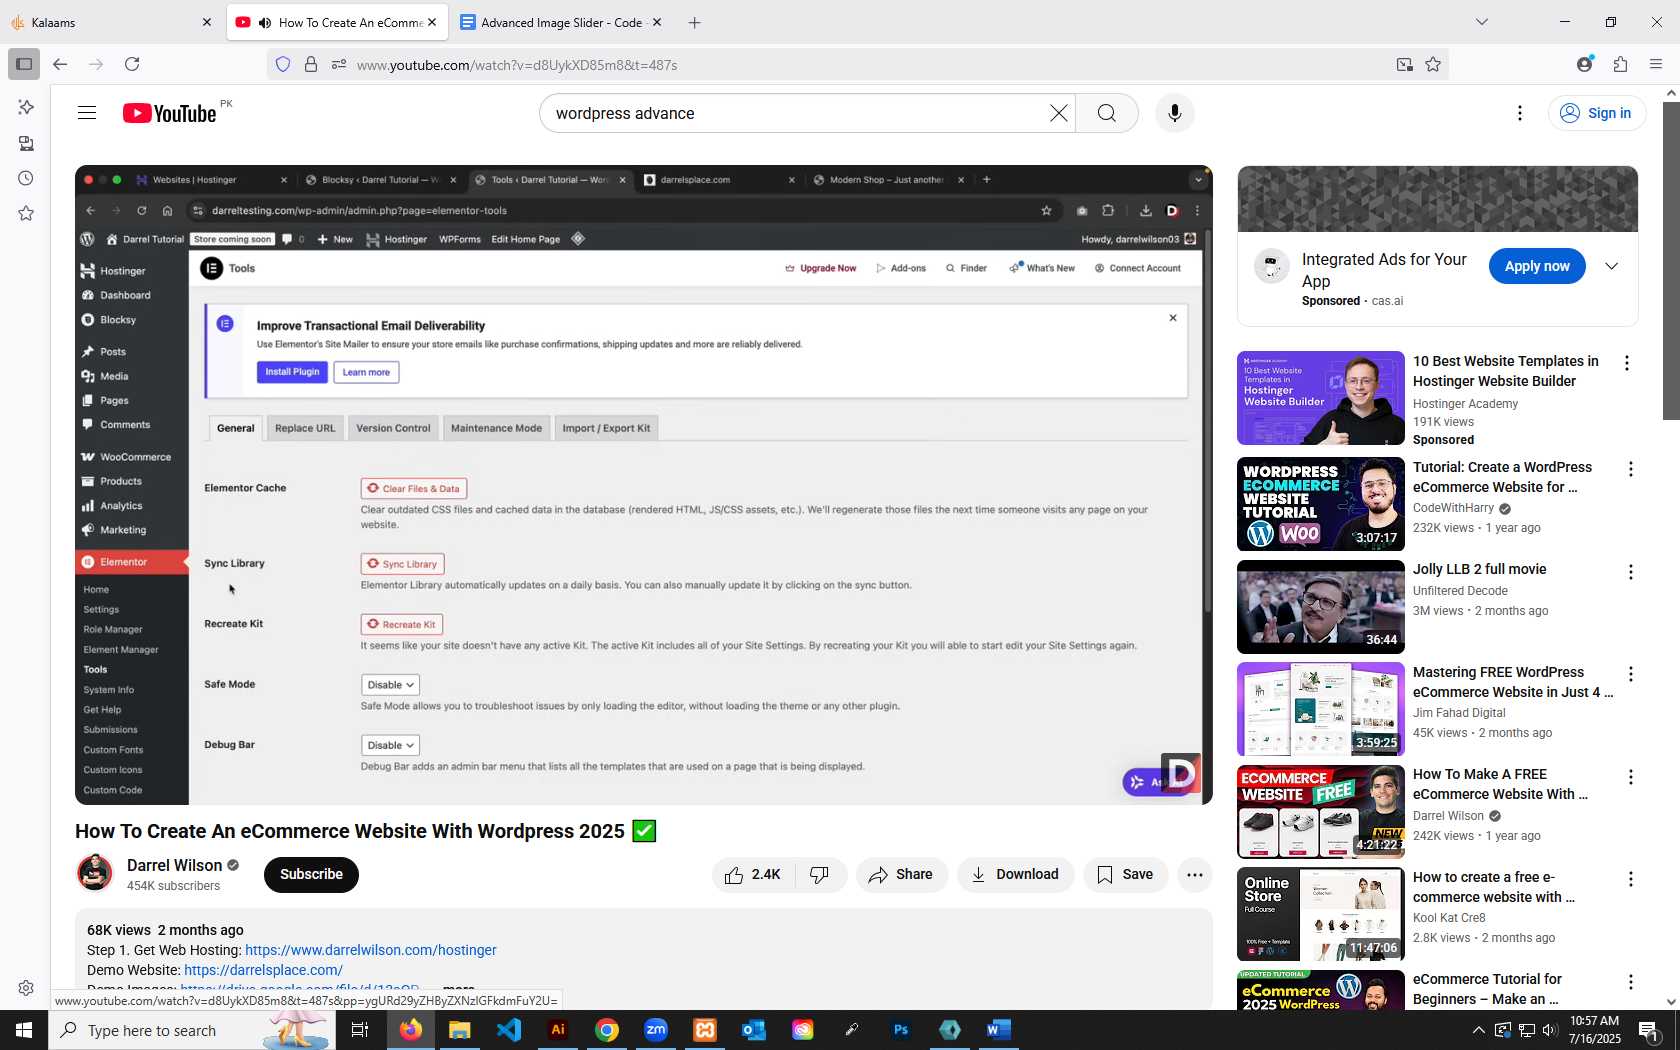1680x1050 pixels.
Task: Open the darrelwilson.com/hostinger link
Action: (x=371, y=950)
